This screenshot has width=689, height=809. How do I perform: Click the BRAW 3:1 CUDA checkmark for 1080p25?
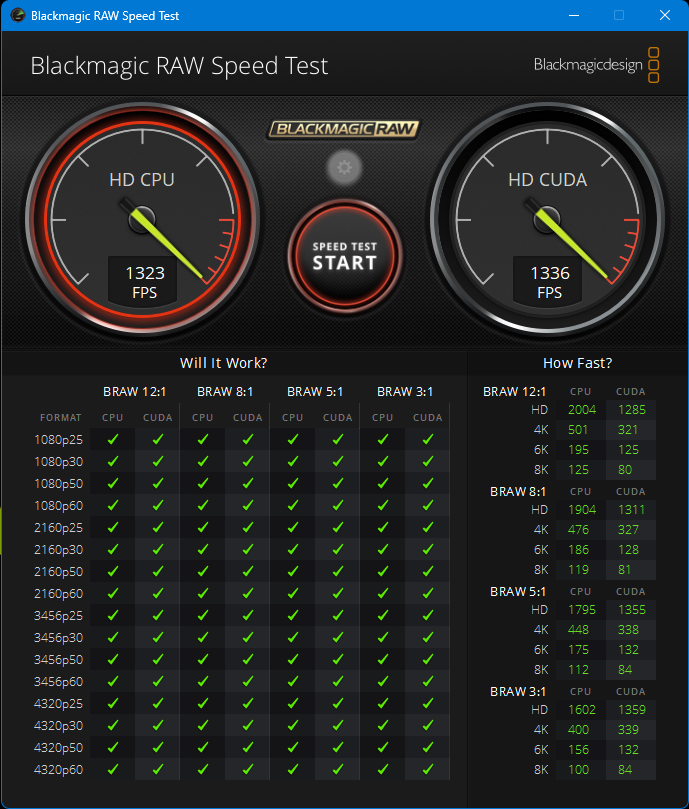click(x=428, y=439)
